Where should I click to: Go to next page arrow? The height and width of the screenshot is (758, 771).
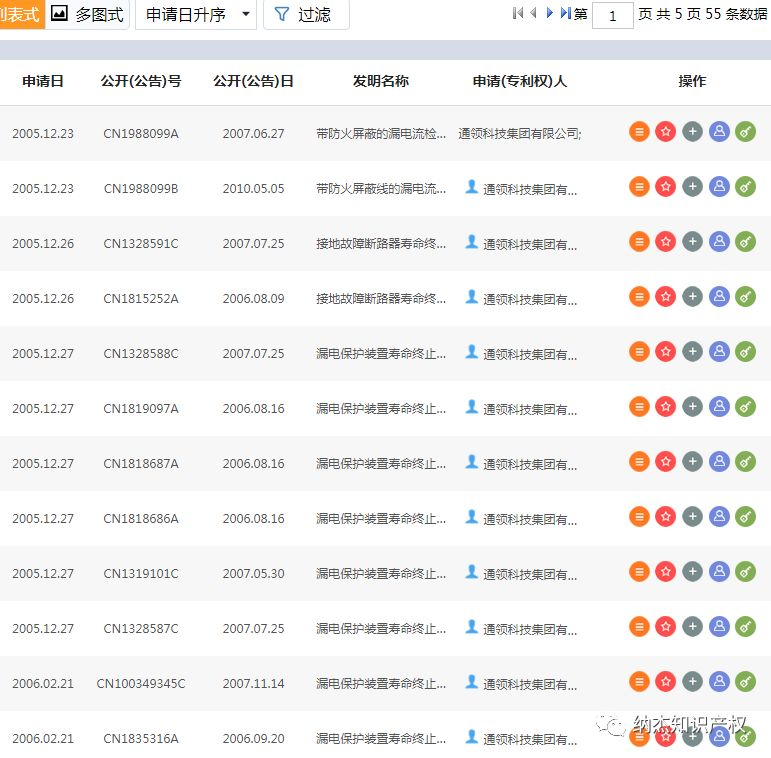550,13
